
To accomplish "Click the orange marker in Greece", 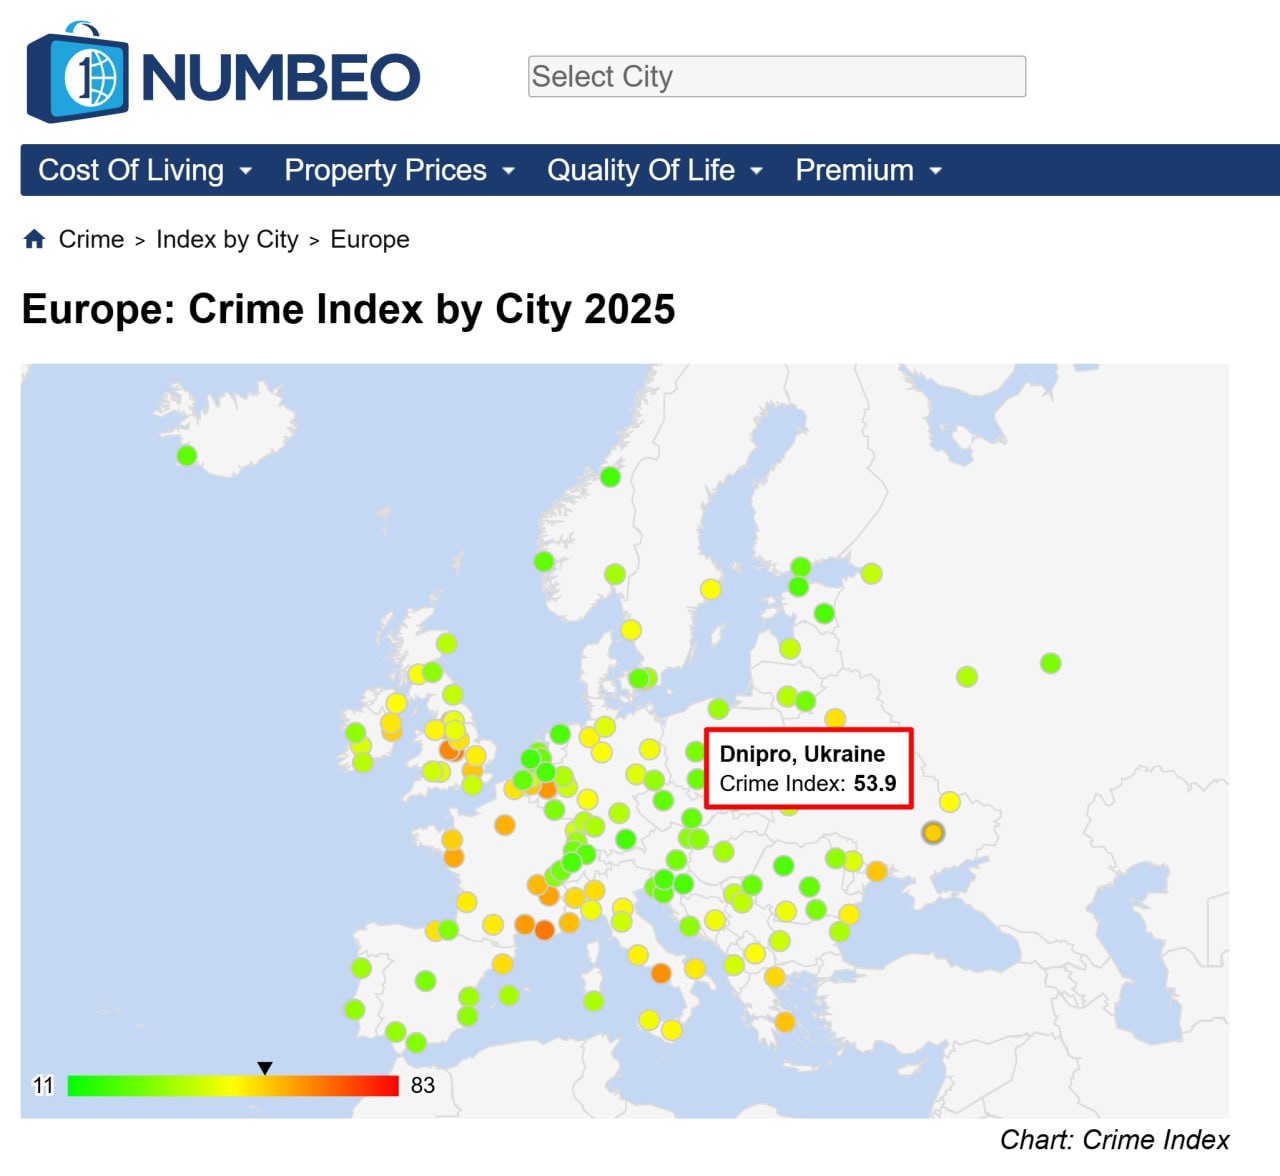I will coord(784,1022).
